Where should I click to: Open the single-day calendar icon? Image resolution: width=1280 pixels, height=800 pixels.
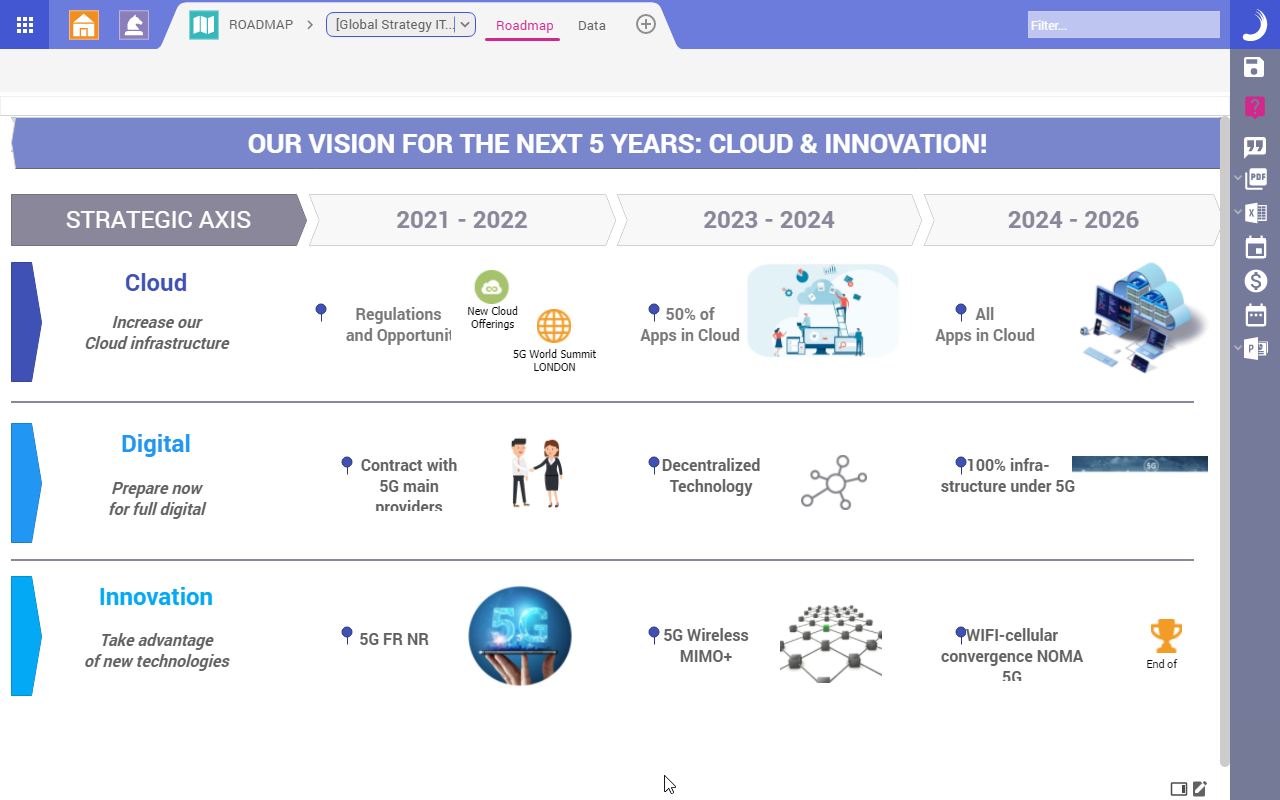(x=1255, y=247)
